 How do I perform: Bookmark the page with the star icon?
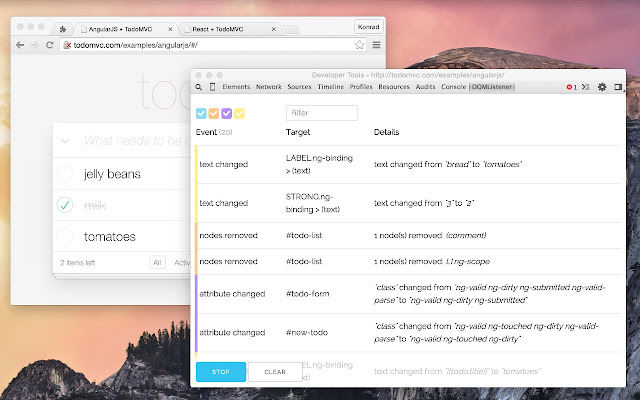[x=359, y=45]
